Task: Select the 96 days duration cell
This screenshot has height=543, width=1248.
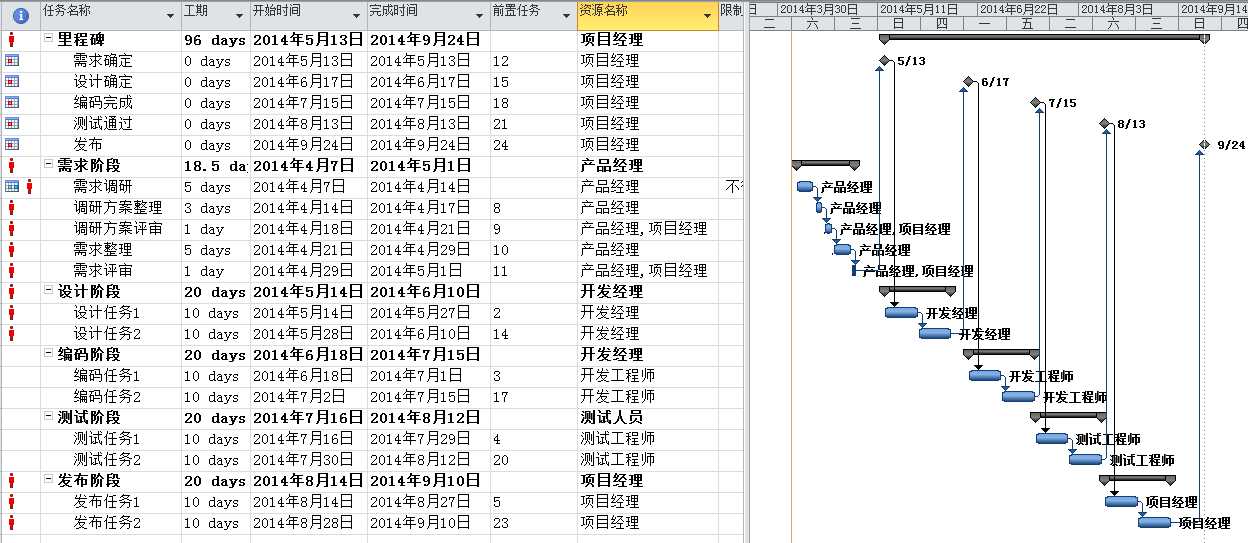Action: 215,40
